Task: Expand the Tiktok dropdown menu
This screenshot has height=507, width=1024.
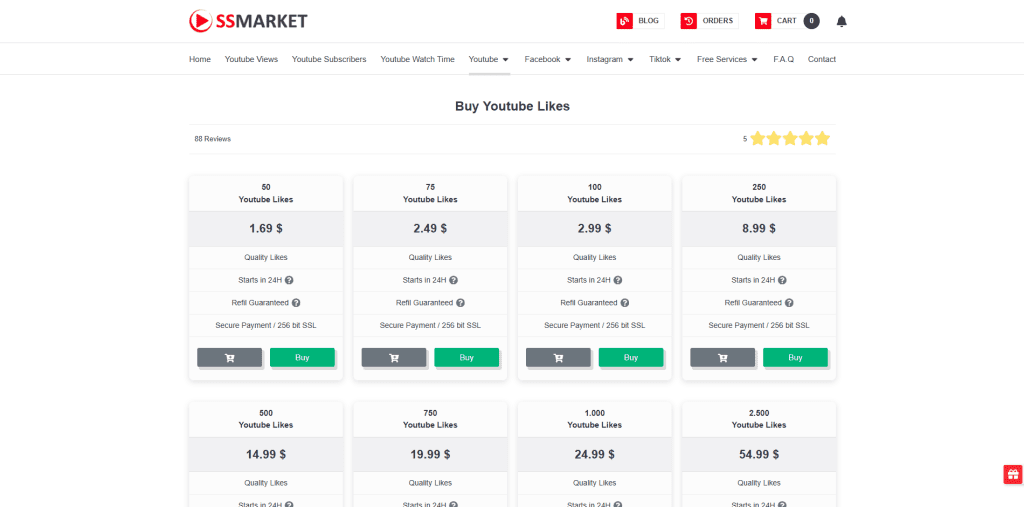Action: [x=665, y=59]
